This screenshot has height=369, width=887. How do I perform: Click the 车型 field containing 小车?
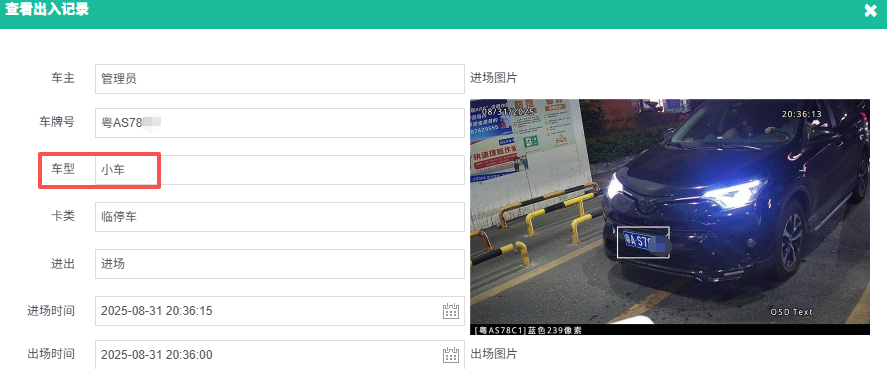[x=280, y=170]
